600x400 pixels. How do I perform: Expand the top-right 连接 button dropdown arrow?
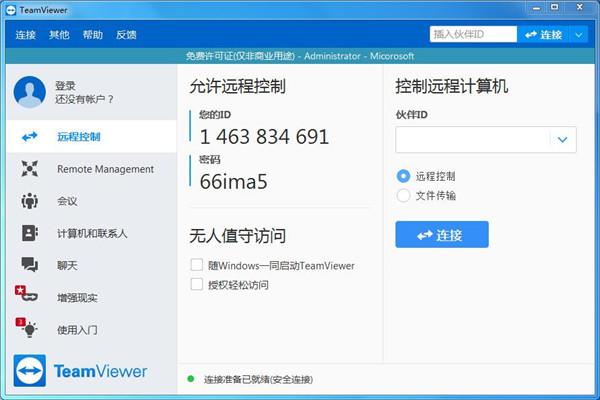pyautogui.click(x=579, y=35)
